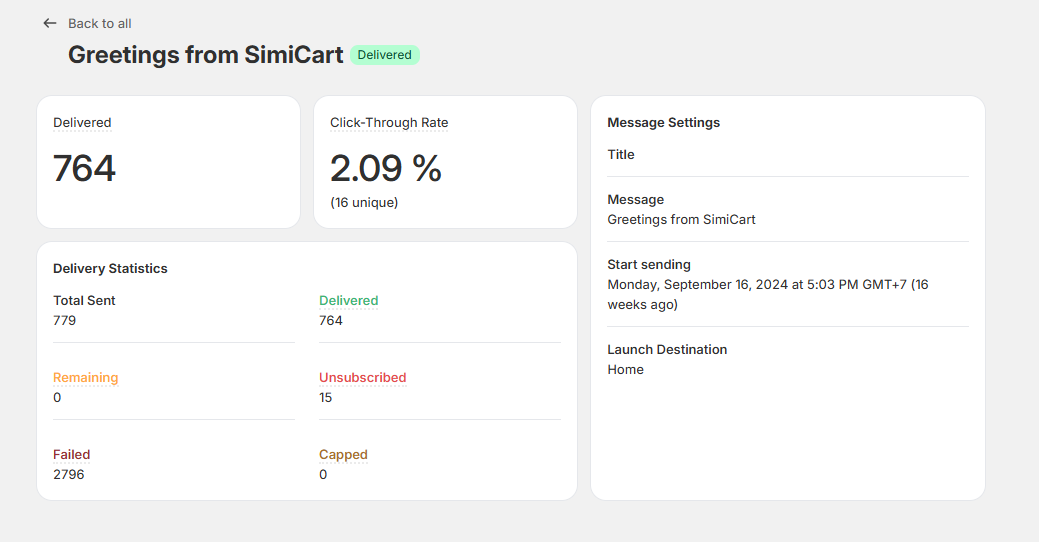
Task: Click the Delivered label in top card
Action: coord(82,123)
